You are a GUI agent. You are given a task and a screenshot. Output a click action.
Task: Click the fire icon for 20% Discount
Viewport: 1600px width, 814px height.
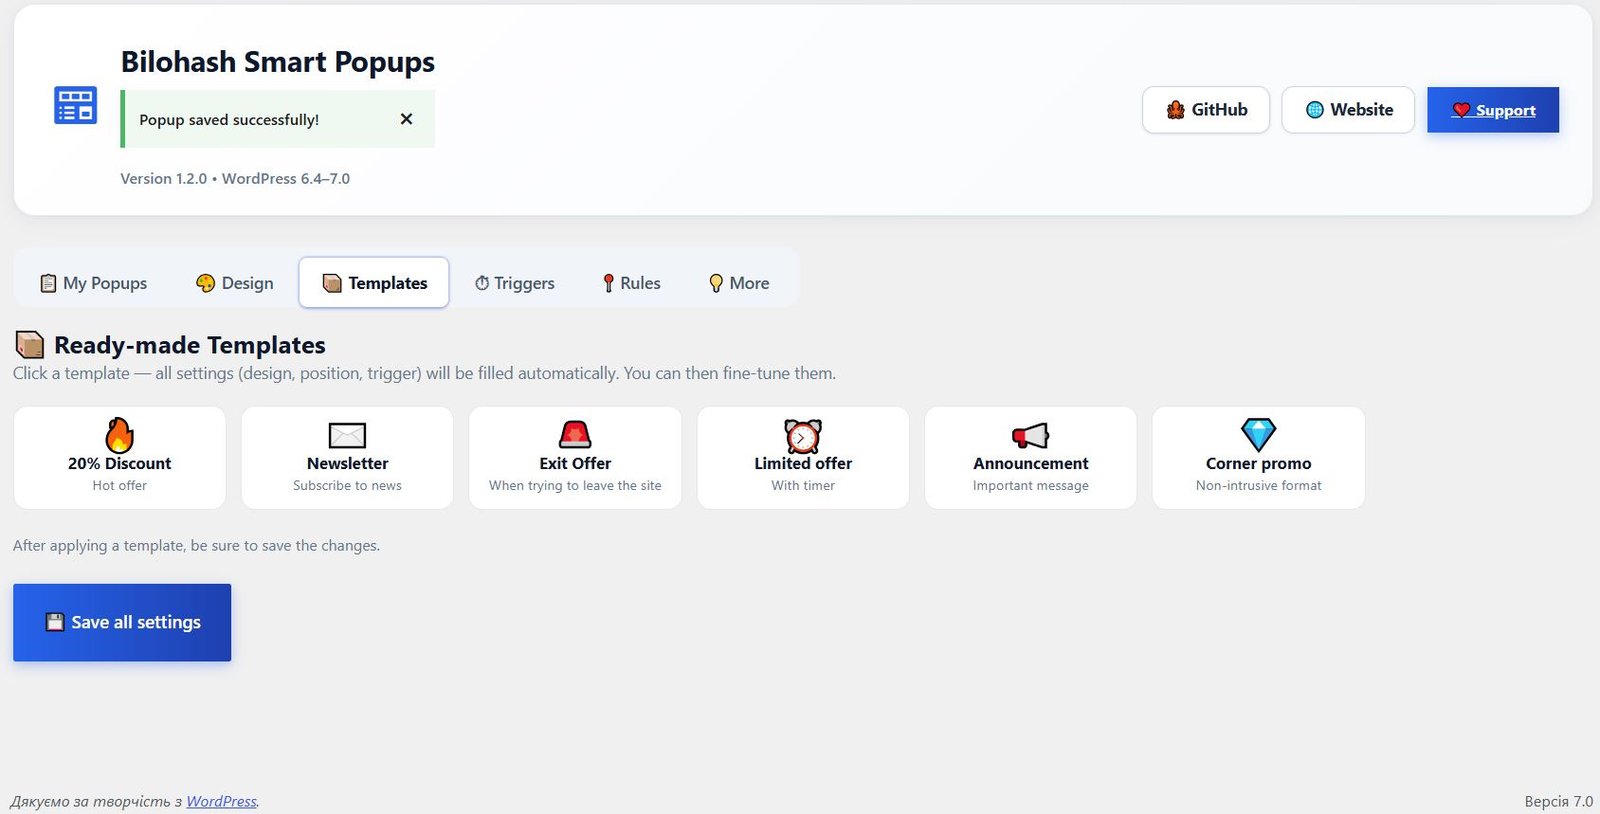coord(119,435)
